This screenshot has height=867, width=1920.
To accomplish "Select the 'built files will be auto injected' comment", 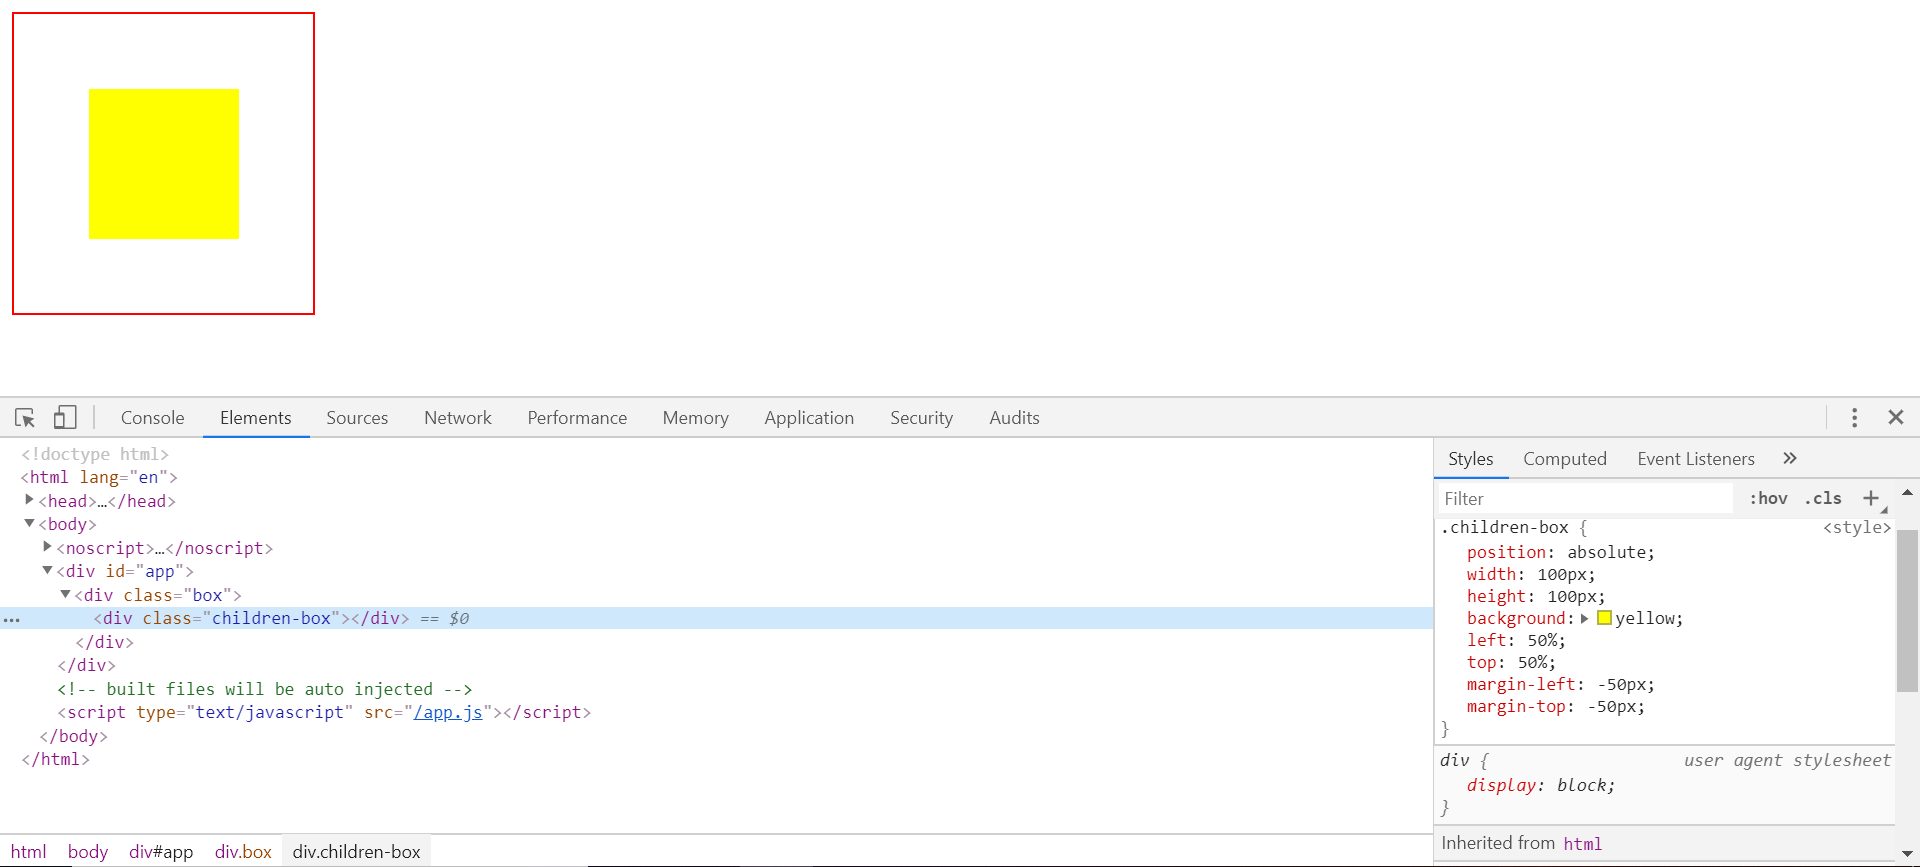I will click(264, 689).
